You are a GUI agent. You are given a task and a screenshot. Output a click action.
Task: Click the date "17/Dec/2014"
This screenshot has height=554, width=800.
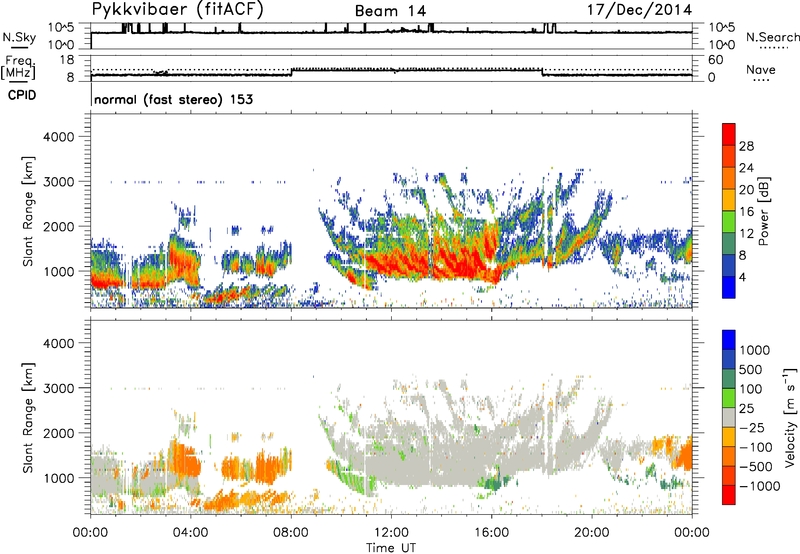pos(640,10)
